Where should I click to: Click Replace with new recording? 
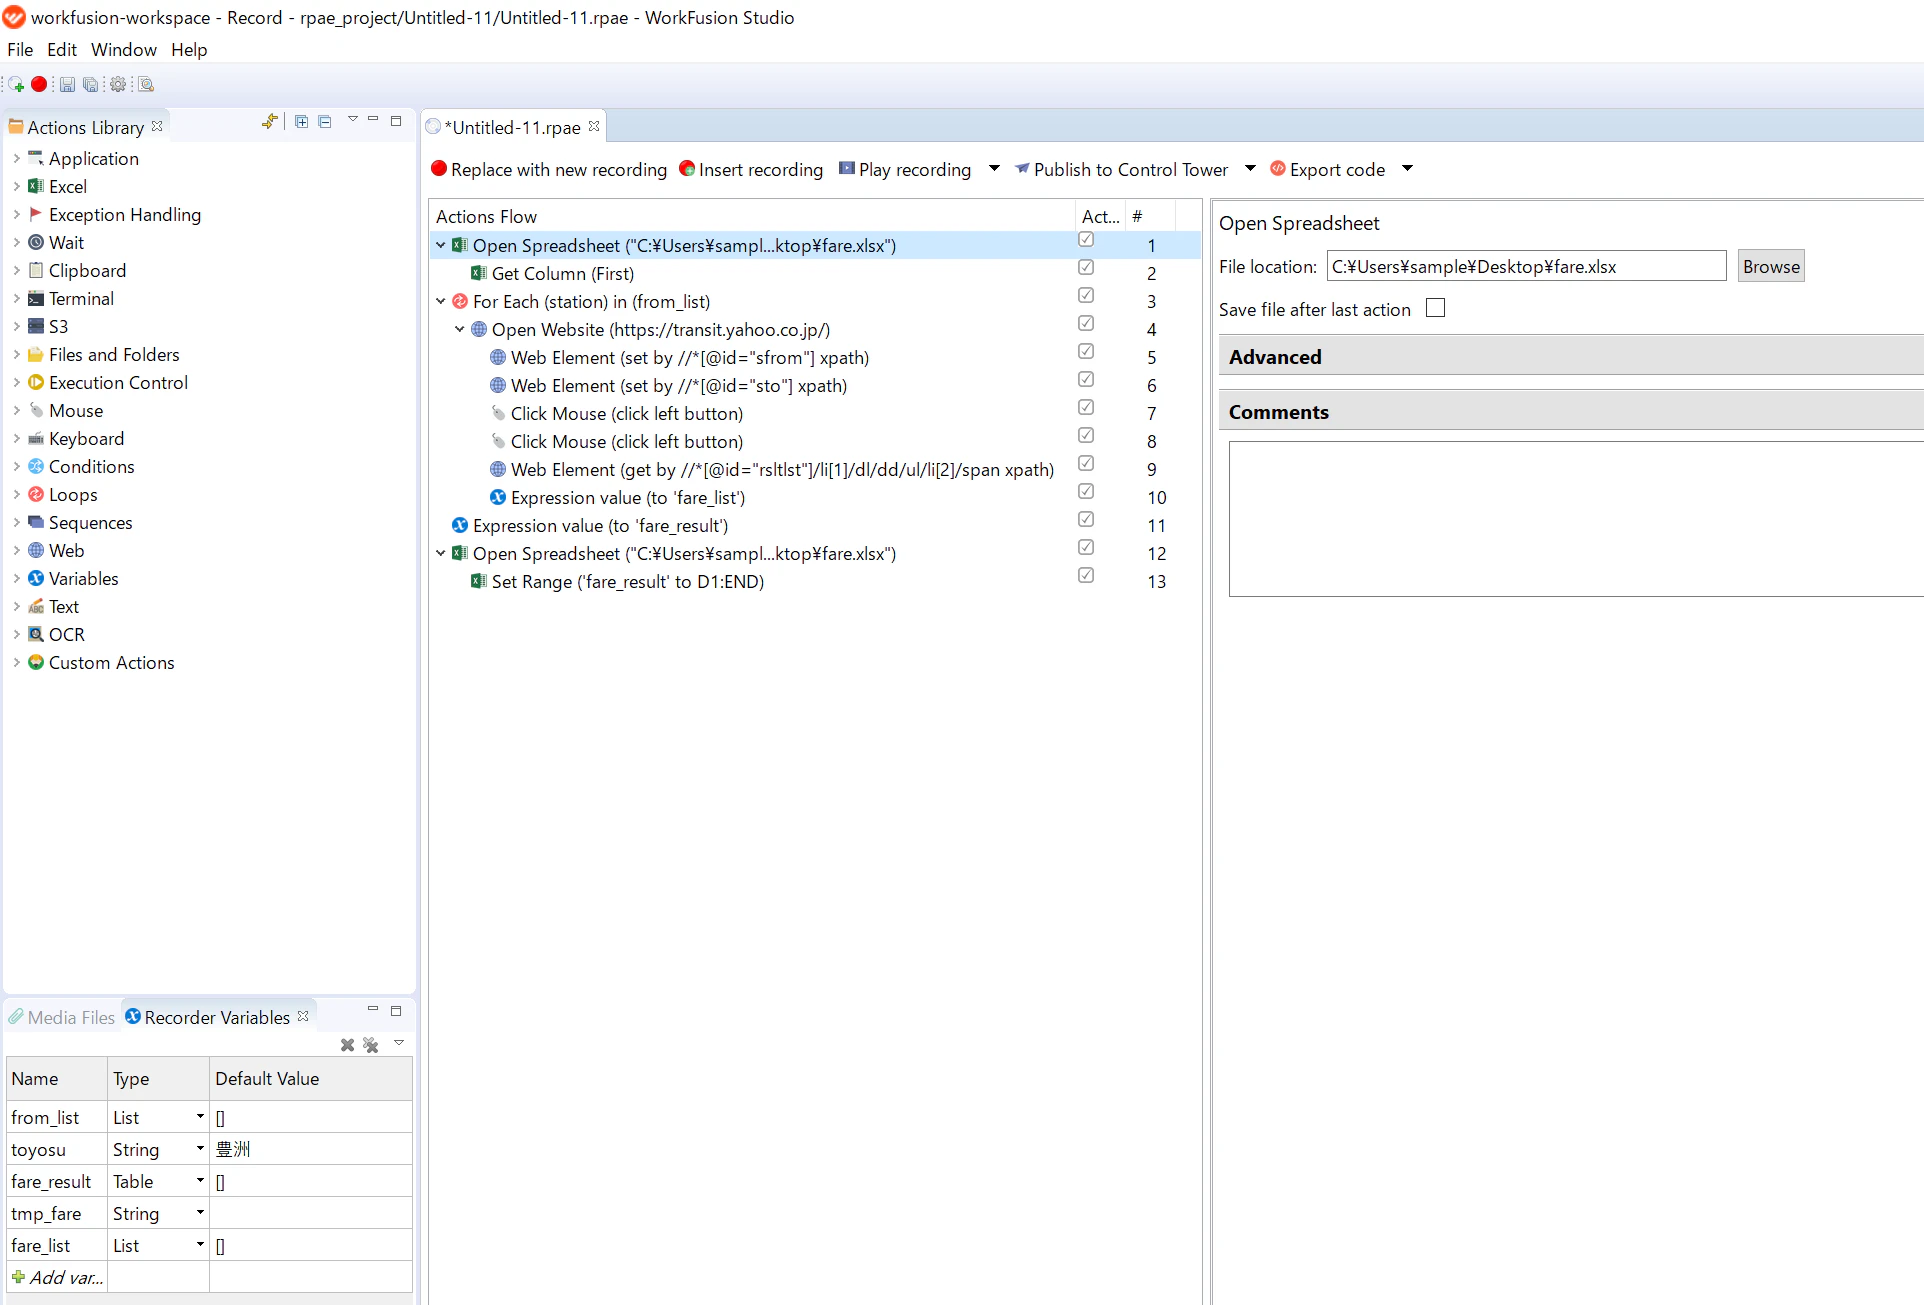click(x=549, y=170)
